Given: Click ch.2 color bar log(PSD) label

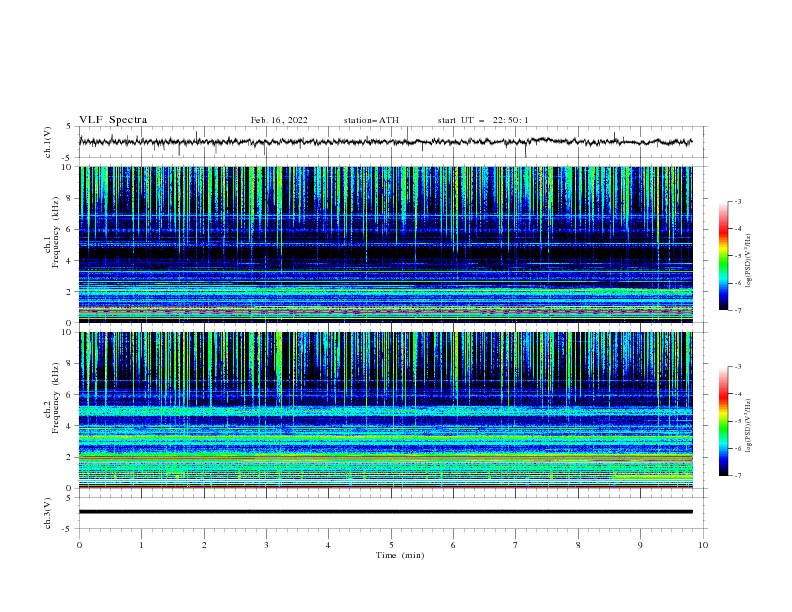Looking at the screenshot, I should click(749, 426).
